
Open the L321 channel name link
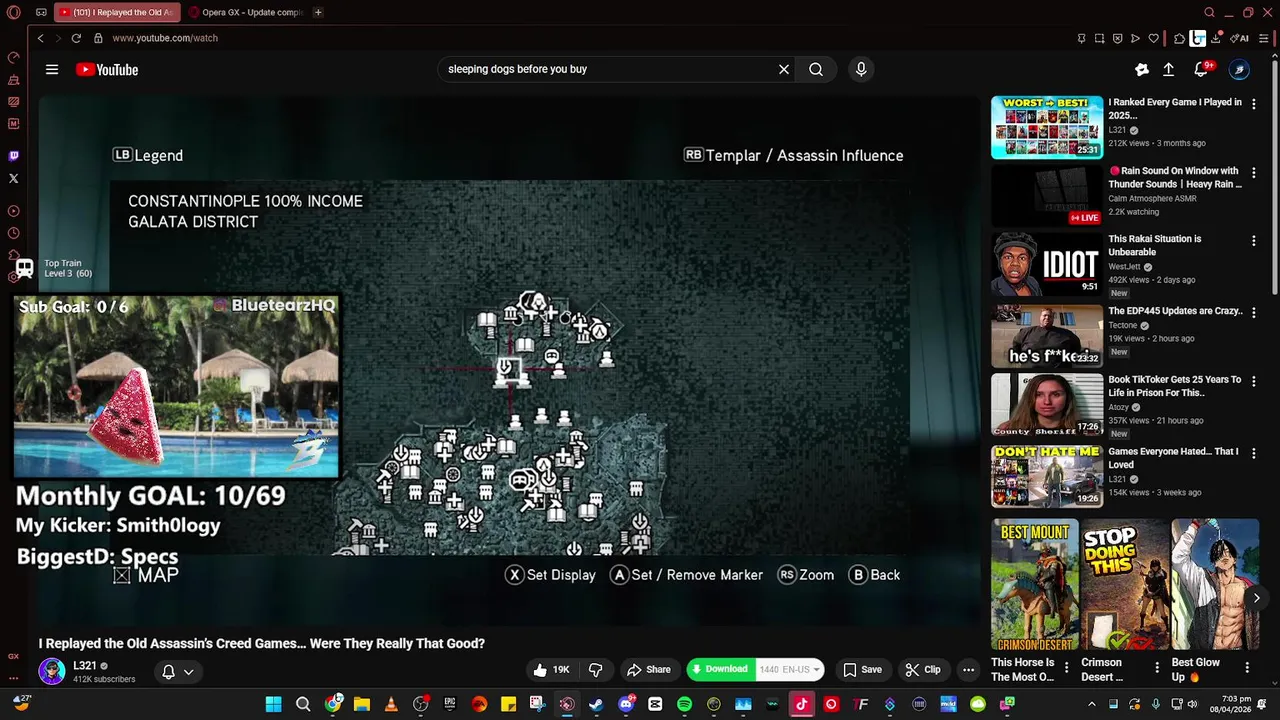(x=85, y=666)
